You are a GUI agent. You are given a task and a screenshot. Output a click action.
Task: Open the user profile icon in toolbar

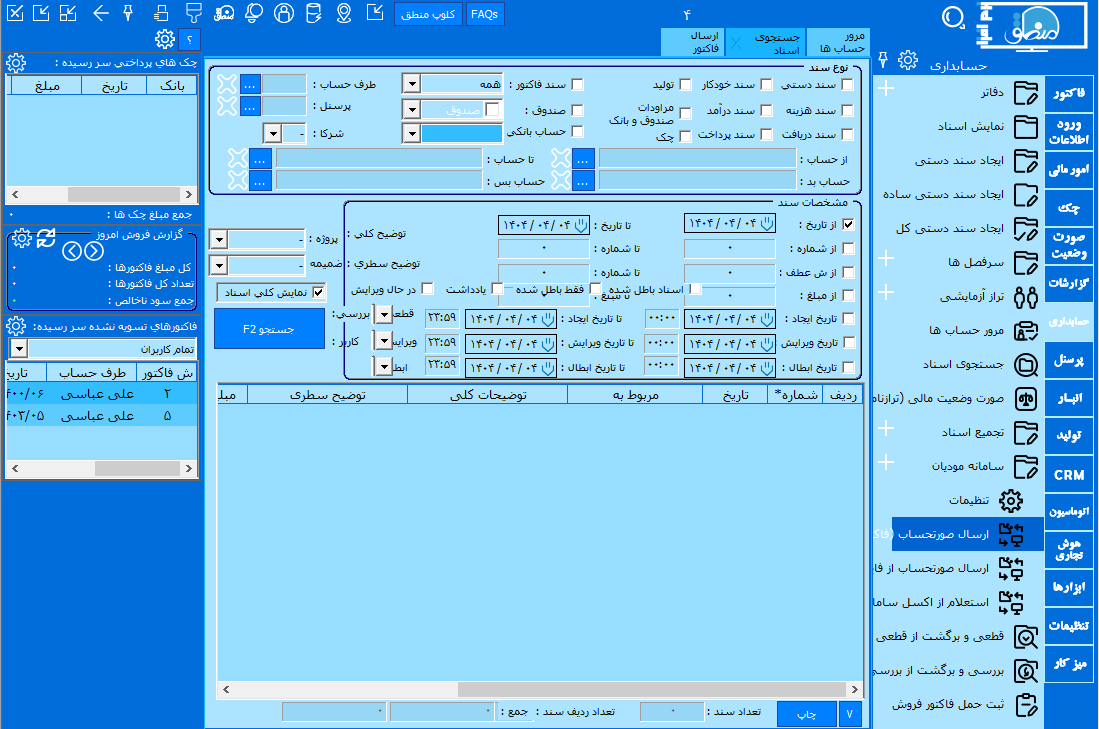pyautogui.click(x=284, y=13)
